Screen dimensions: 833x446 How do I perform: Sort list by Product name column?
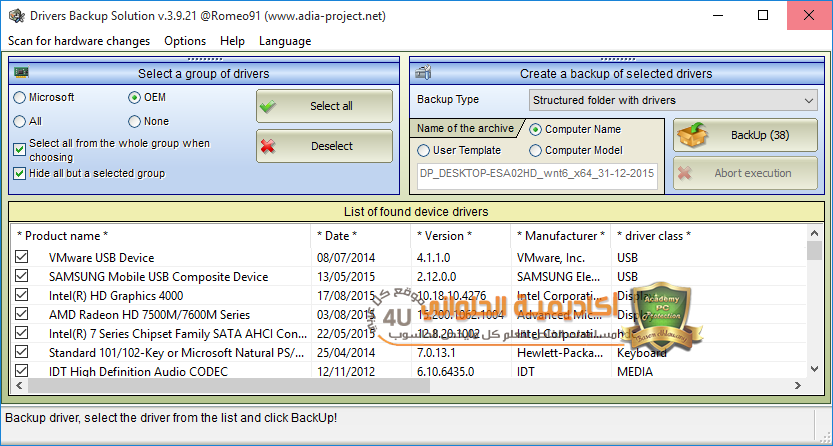[62, 236]
